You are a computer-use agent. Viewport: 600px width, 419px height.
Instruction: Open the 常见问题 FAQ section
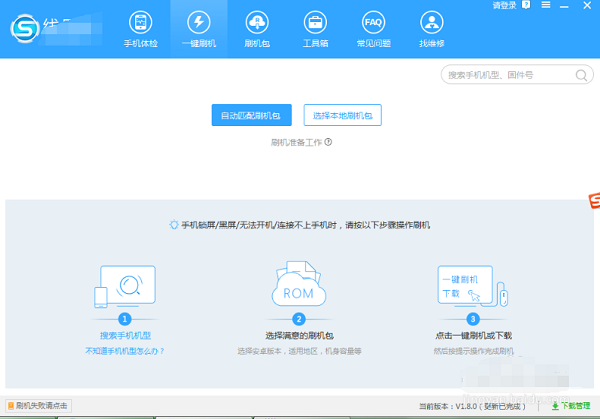(372, 28)
